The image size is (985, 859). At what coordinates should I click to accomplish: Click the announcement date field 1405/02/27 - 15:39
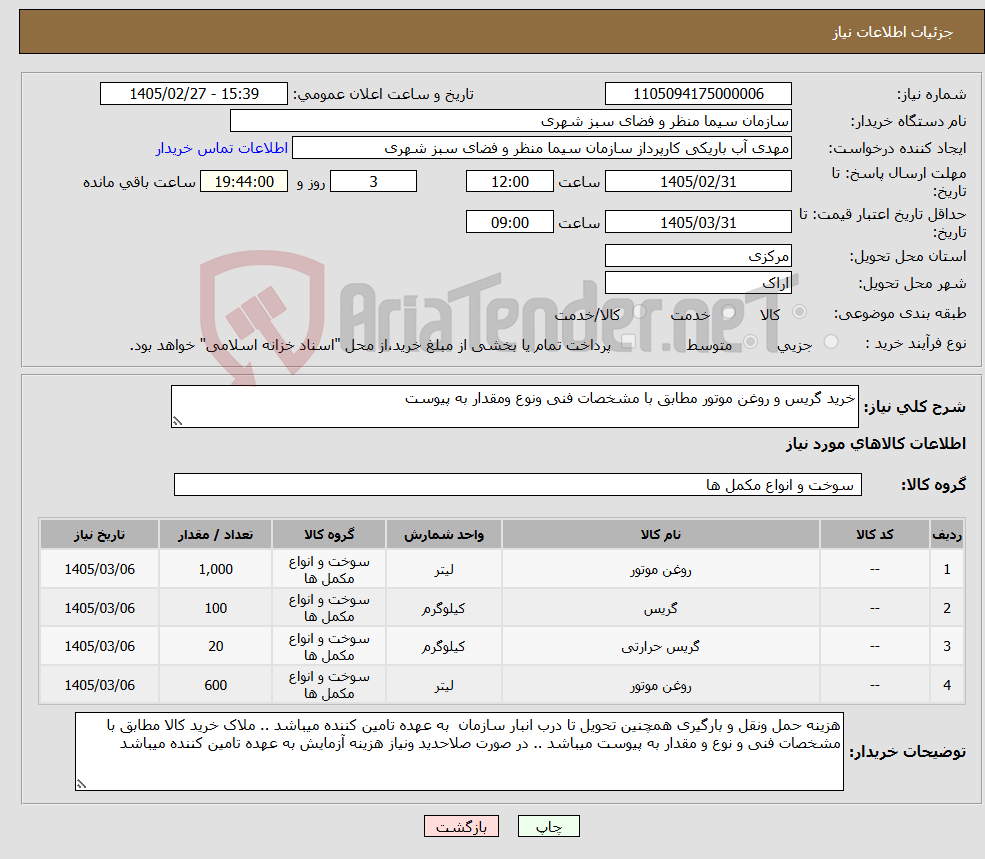193,94
